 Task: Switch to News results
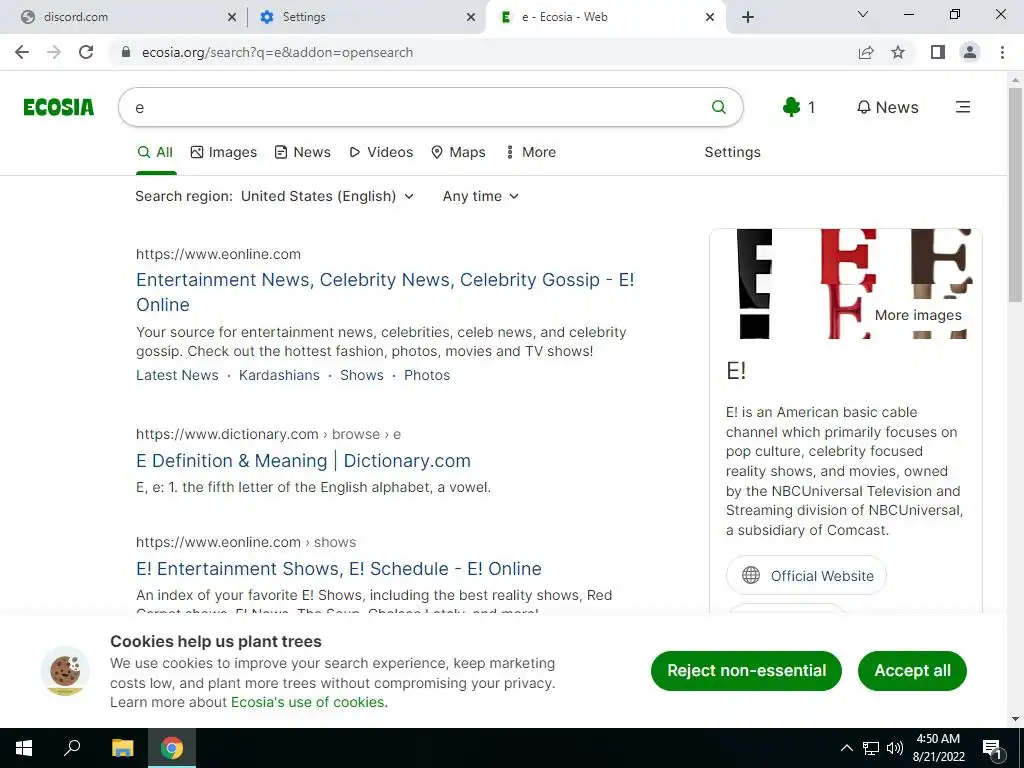tap(302, 152)
